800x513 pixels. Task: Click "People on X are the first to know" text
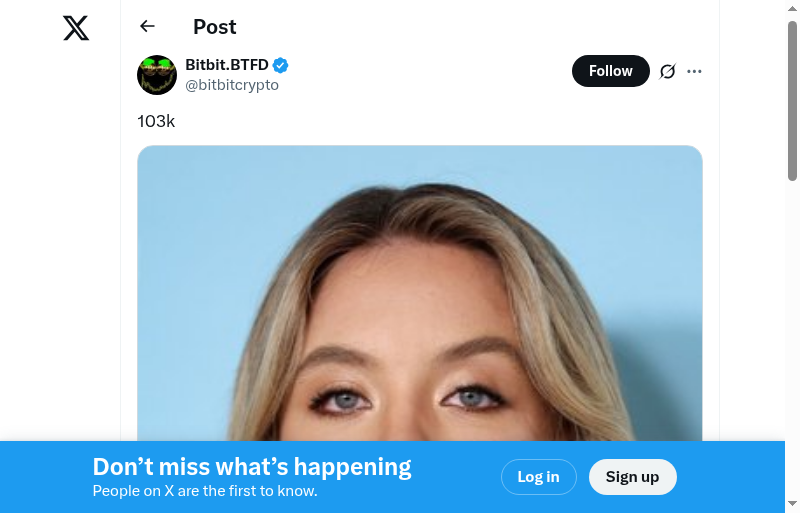point(205,491)
